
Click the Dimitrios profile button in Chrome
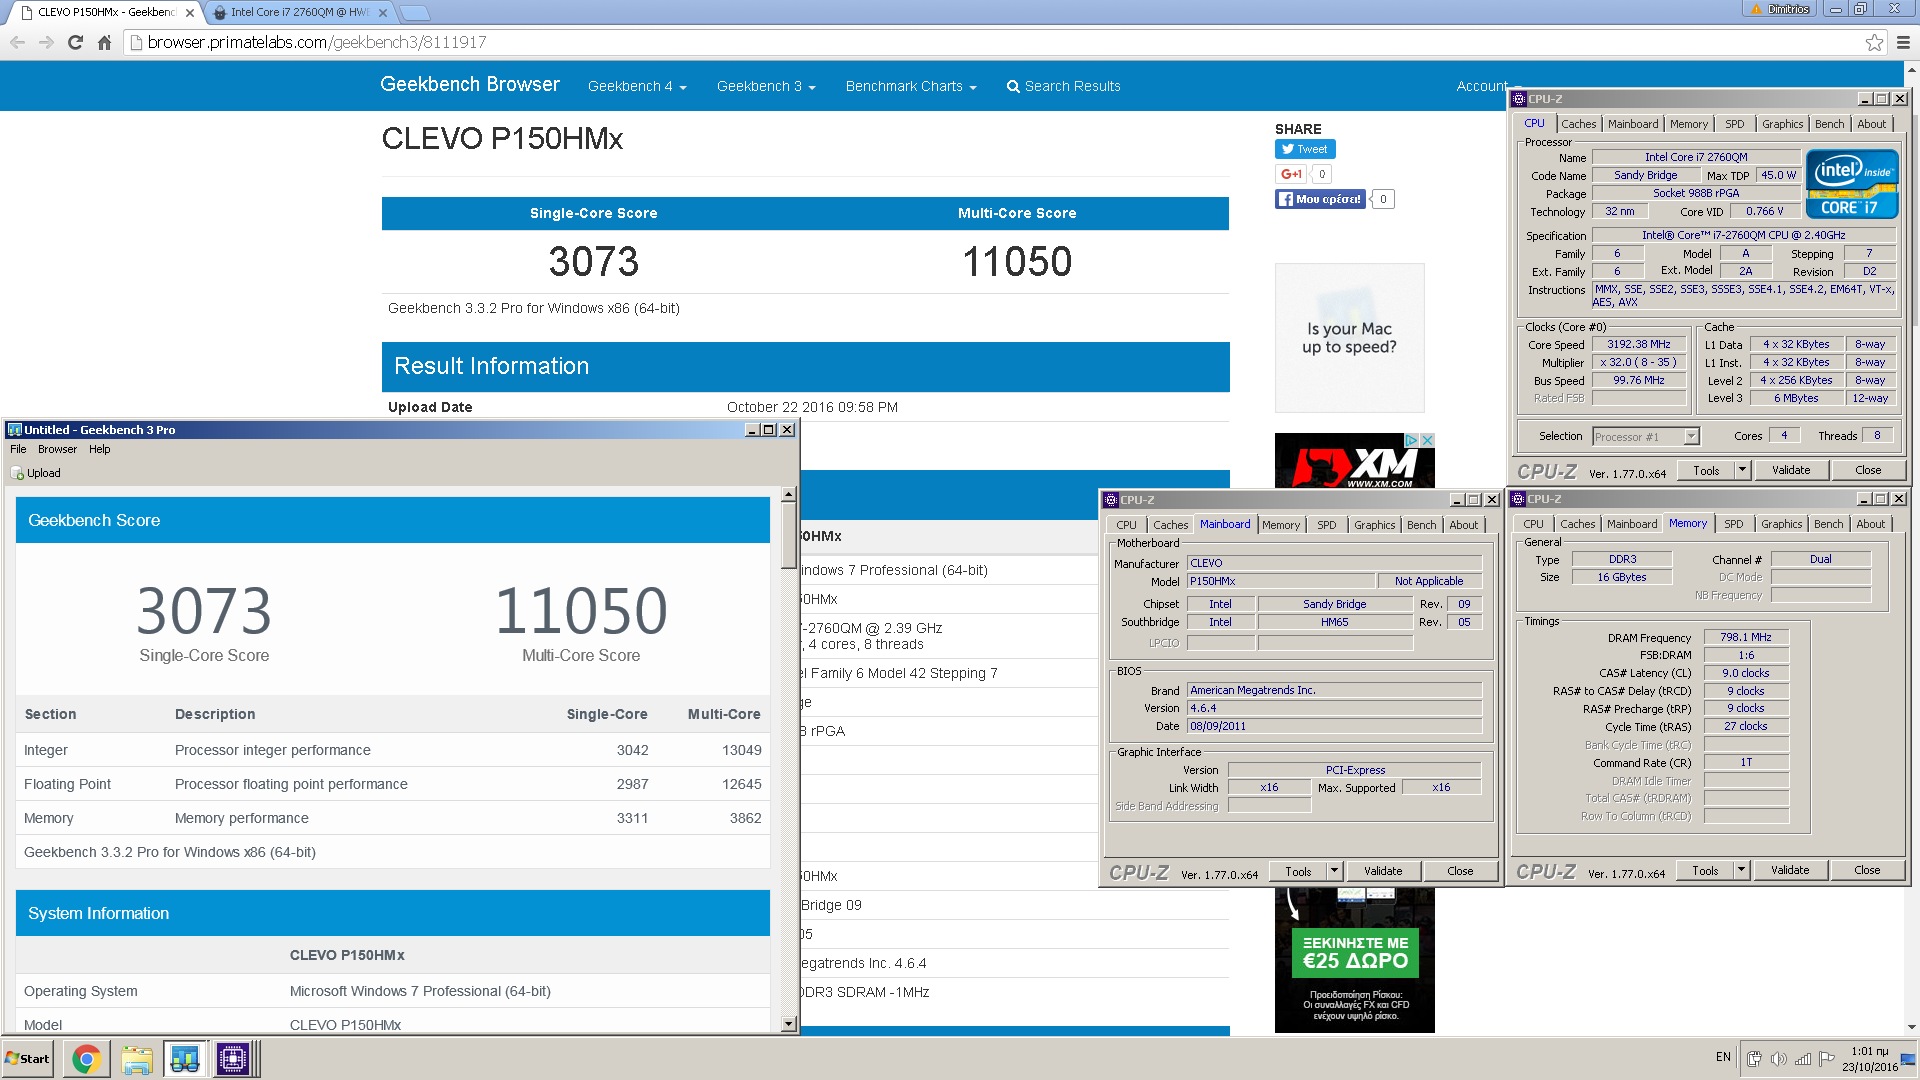point(1778,9)
